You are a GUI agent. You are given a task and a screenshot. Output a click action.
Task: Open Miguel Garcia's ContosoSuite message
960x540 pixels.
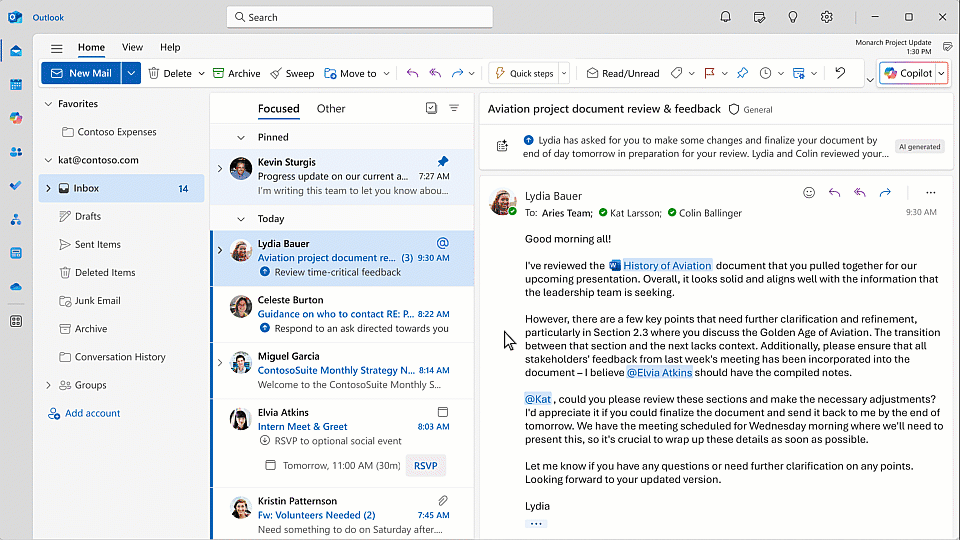(x=343, y=370)
